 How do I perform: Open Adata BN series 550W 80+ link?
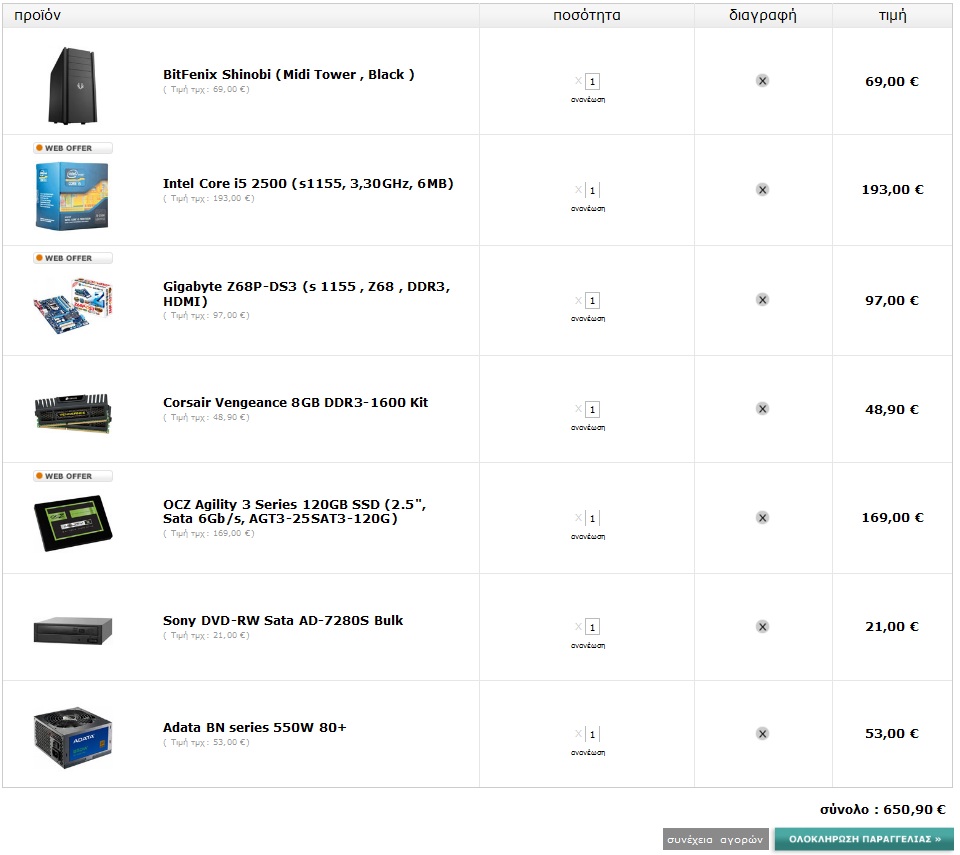pyautogui.click(x=255, y=728)
